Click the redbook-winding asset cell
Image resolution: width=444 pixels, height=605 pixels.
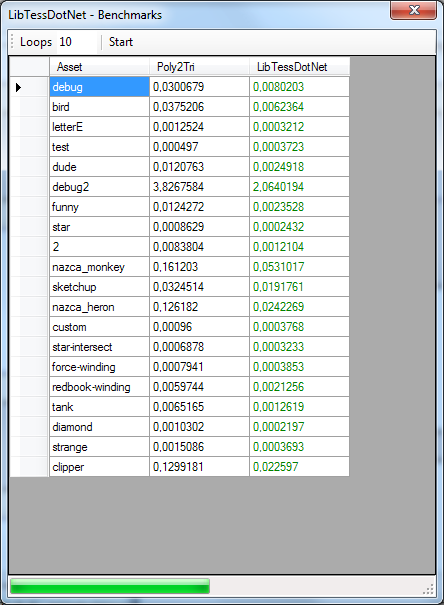coord(99,387)
